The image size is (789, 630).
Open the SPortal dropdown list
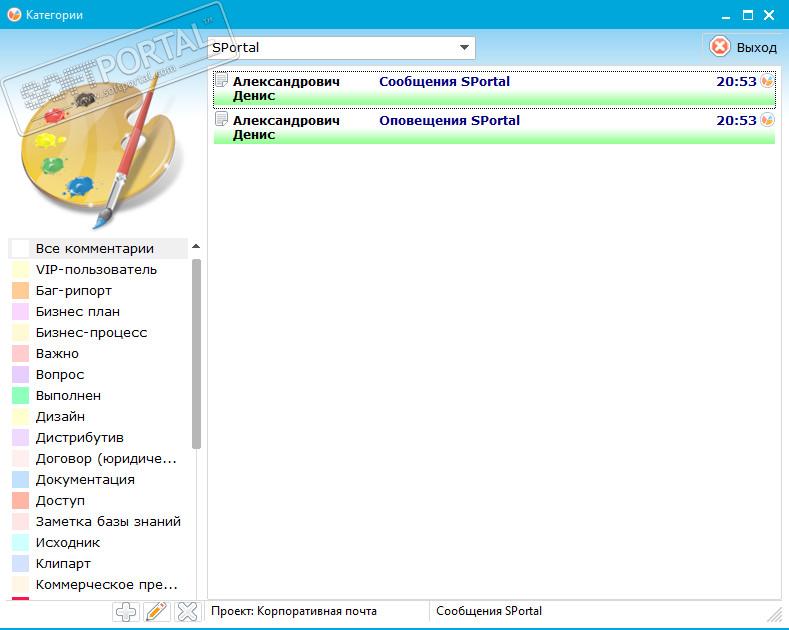[464, 48]
